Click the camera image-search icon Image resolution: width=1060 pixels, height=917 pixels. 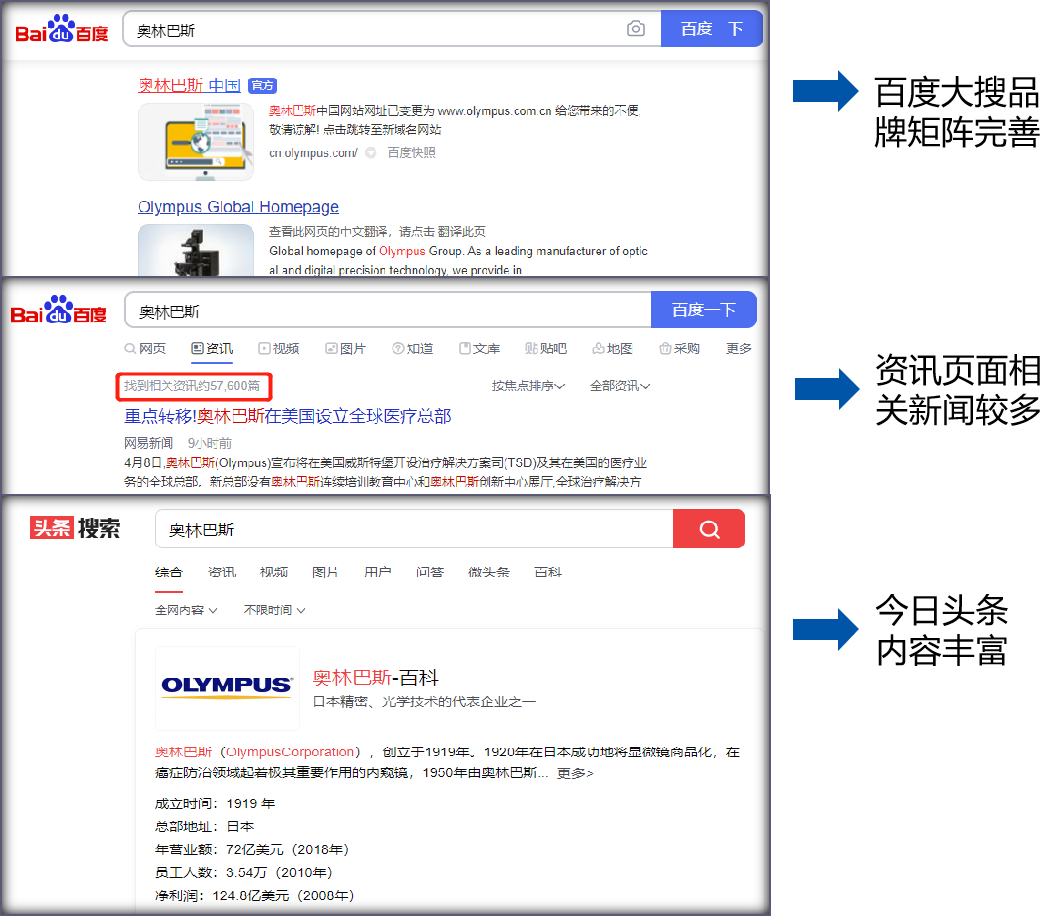pyautogui.click(x=636, y=29)
